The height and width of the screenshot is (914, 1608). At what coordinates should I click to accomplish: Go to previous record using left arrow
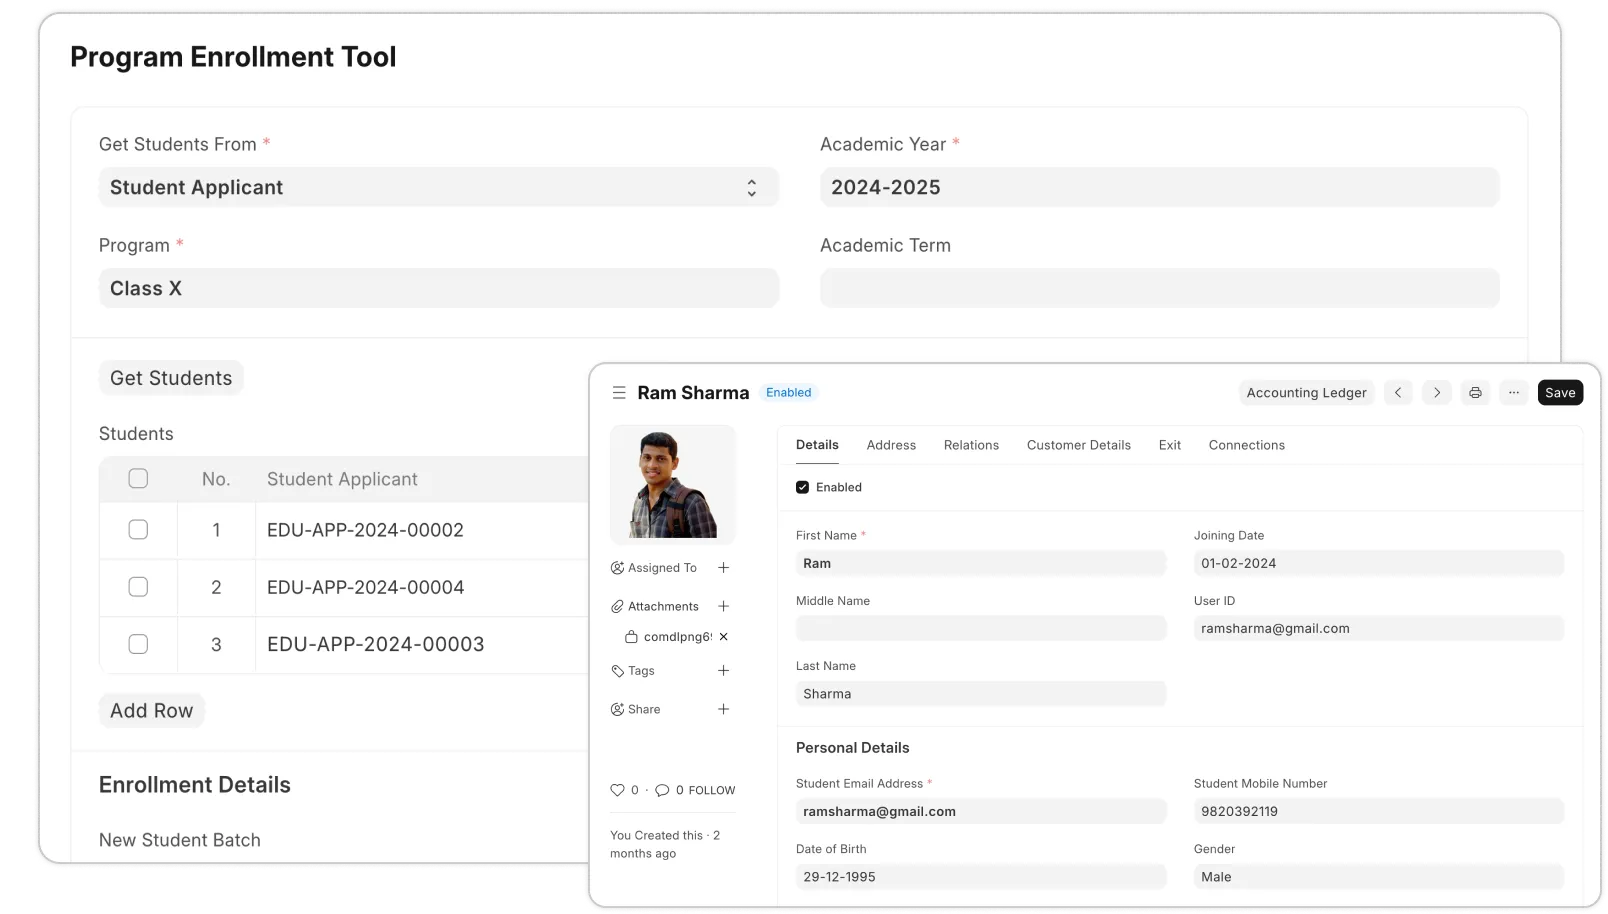click(x=1398, y=393)
